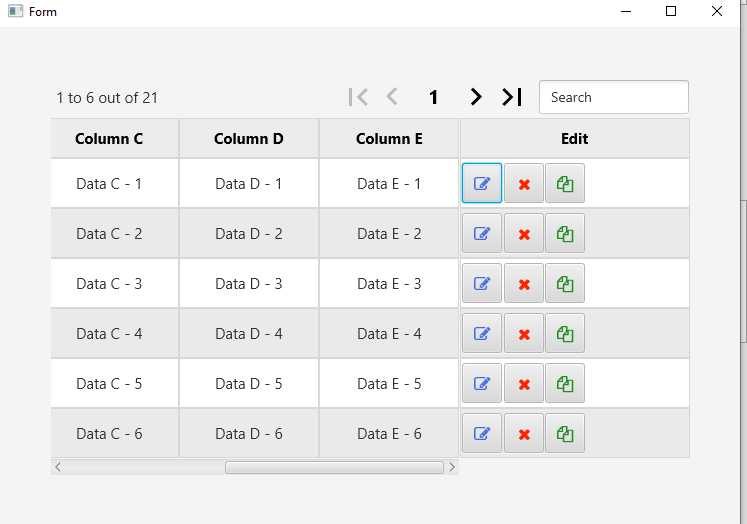Click into the Search field

(x=613, y=97)
